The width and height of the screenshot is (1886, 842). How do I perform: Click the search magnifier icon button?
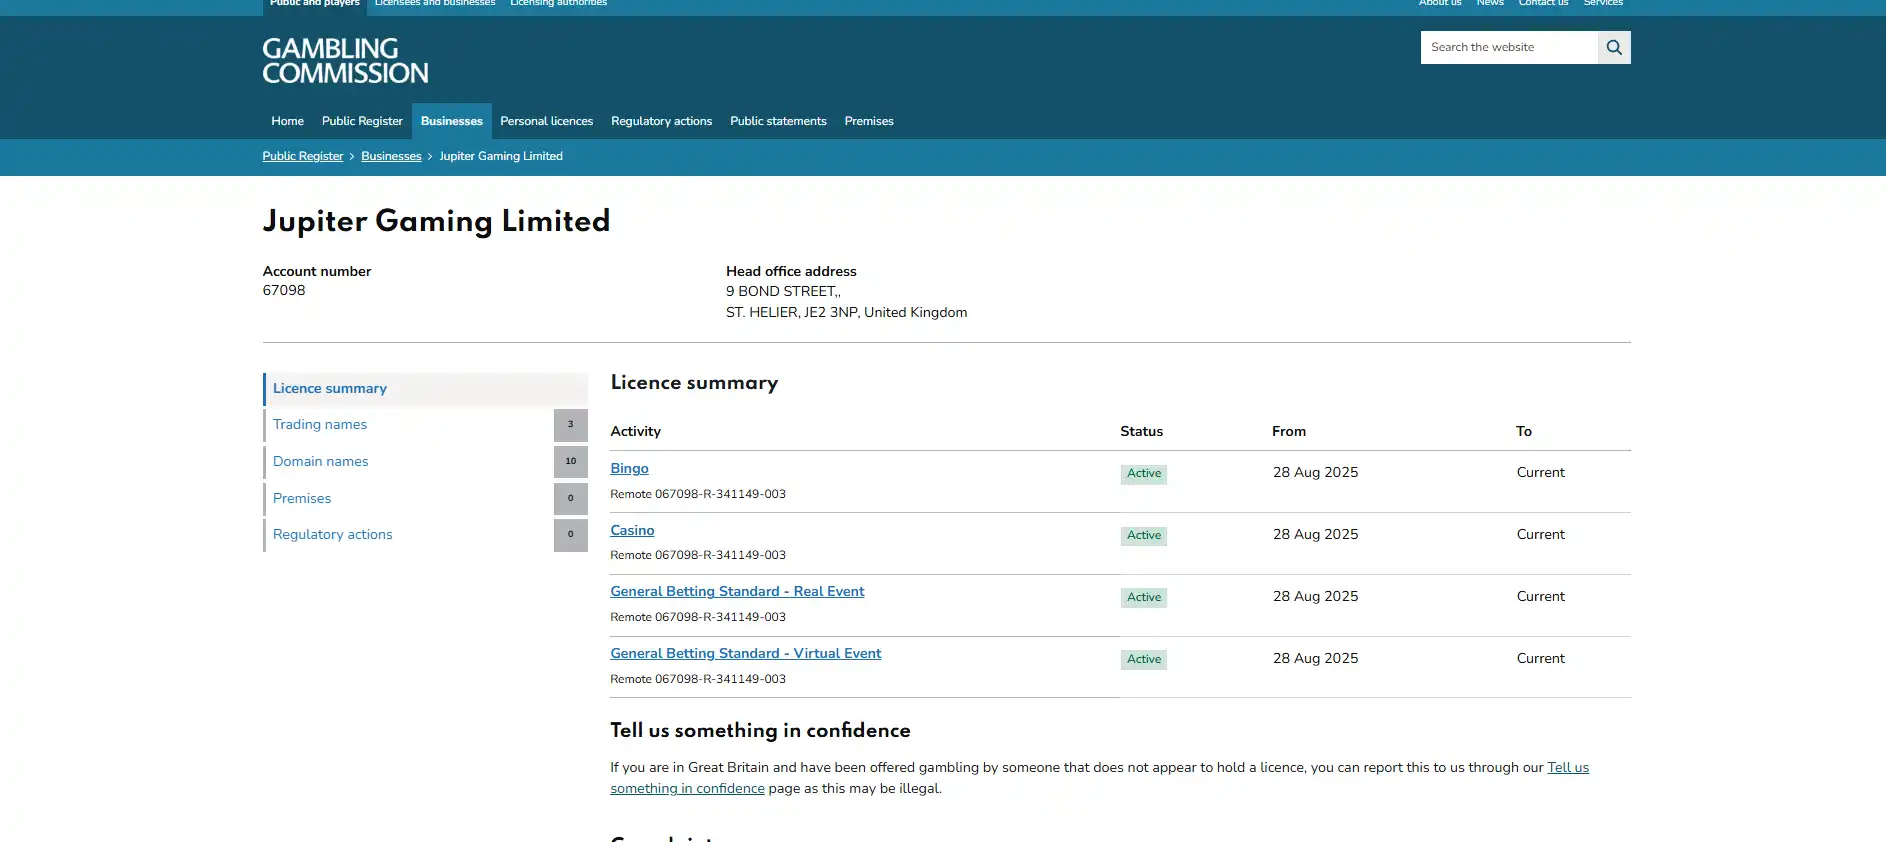tap(1614, 47)
